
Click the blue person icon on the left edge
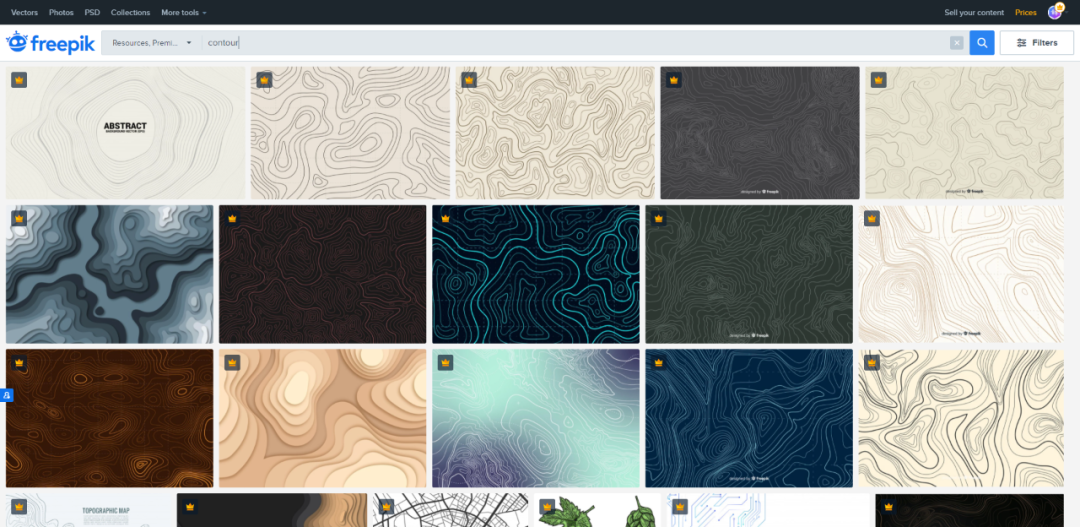pyautogui.click(x=6, y=396)
